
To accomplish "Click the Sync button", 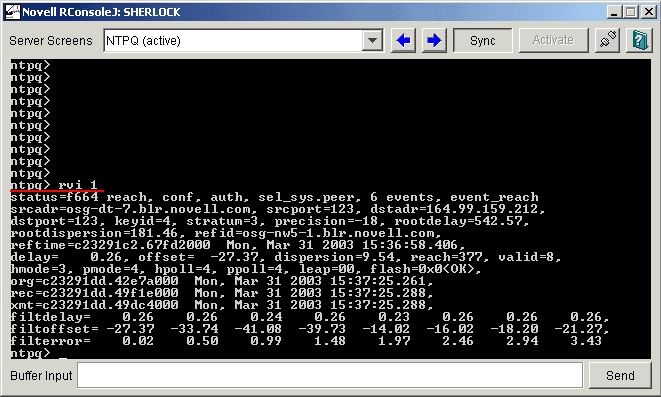I will [x=483, y=40].
